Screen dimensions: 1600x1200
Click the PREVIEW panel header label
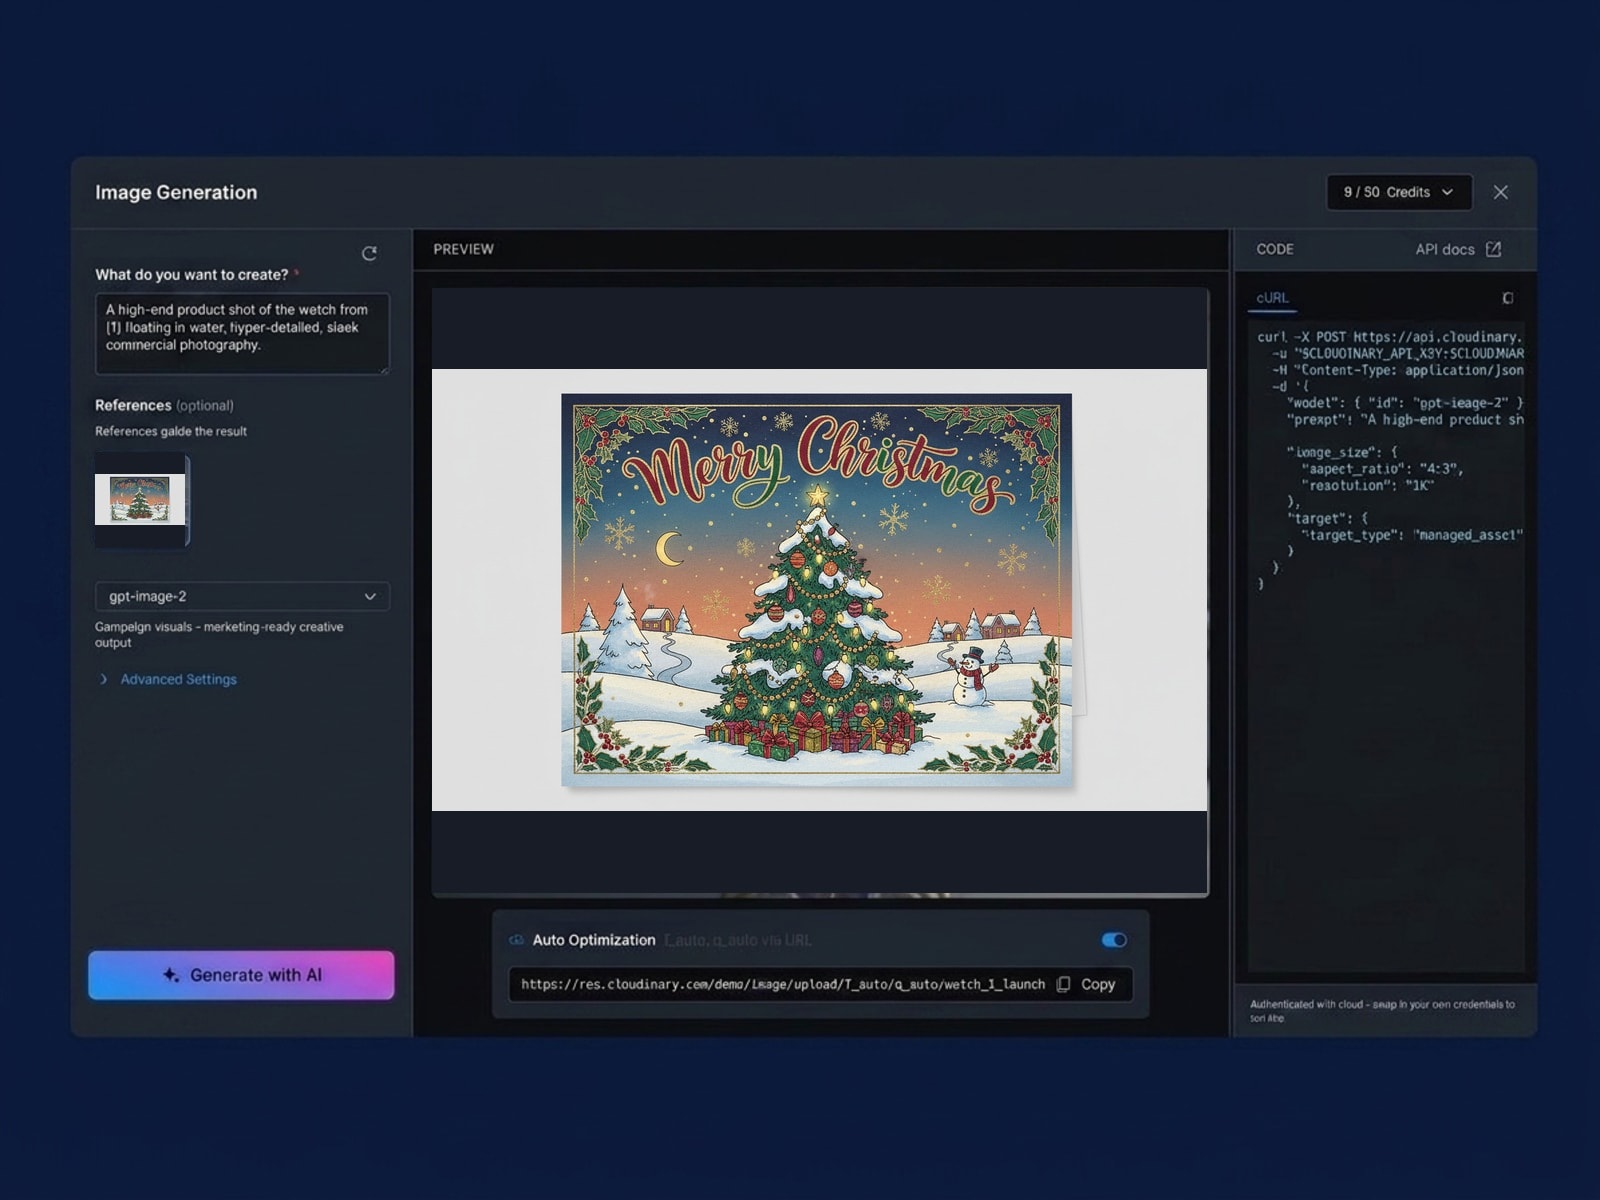click(x=463, y=249)
